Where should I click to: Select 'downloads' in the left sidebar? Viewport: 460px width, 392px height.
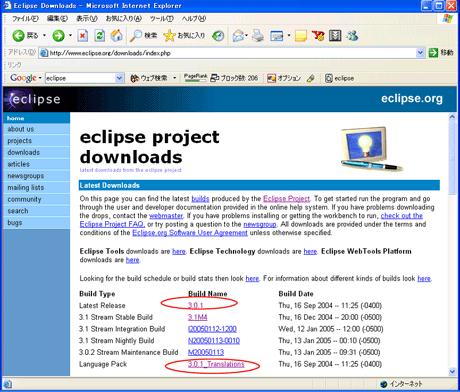point(37,152)
